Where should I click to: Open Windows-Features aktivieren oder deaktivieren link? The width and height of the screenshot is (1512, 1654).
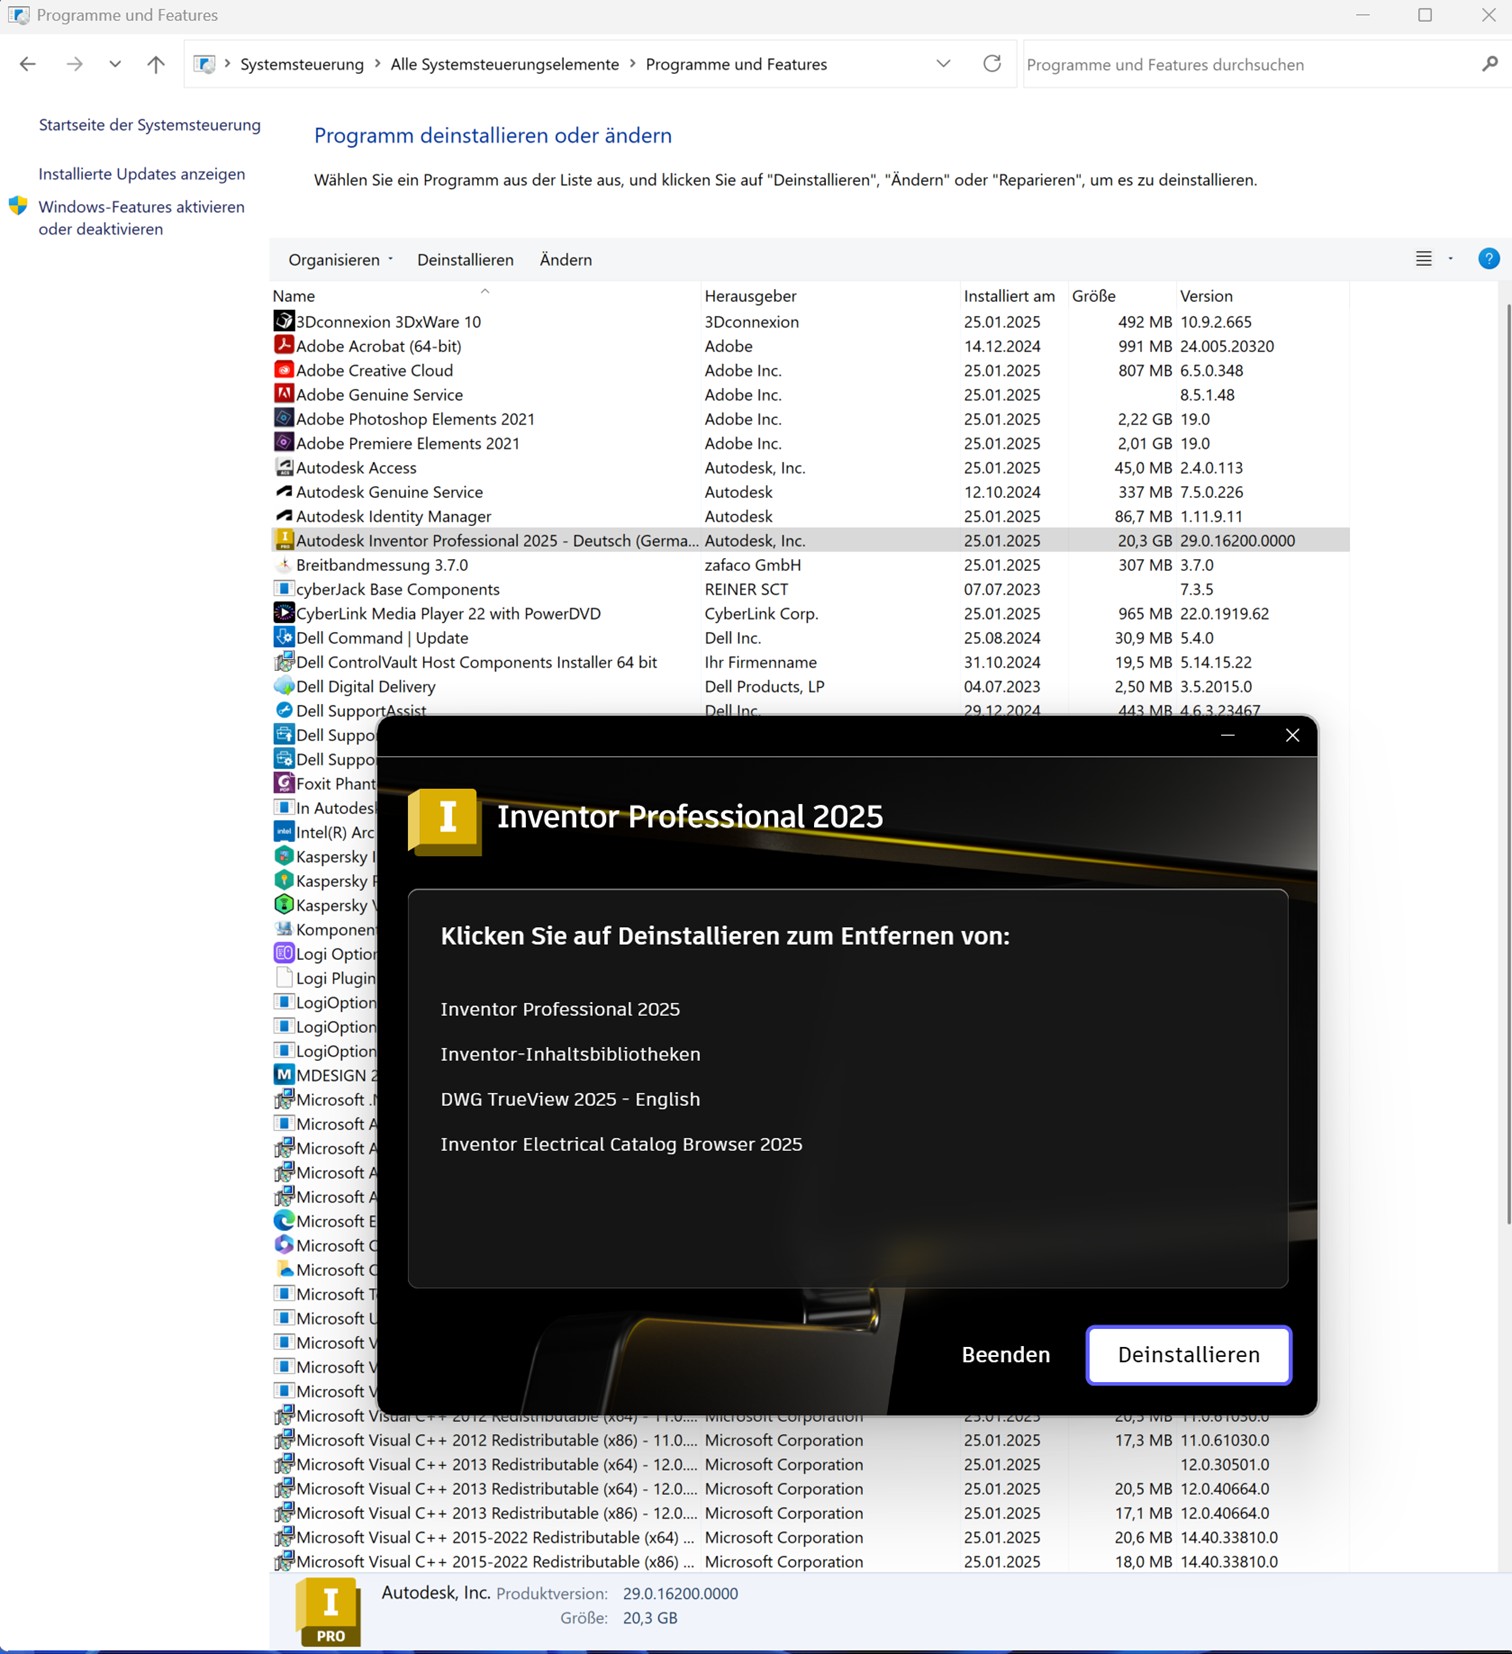[x=141, y=218]
